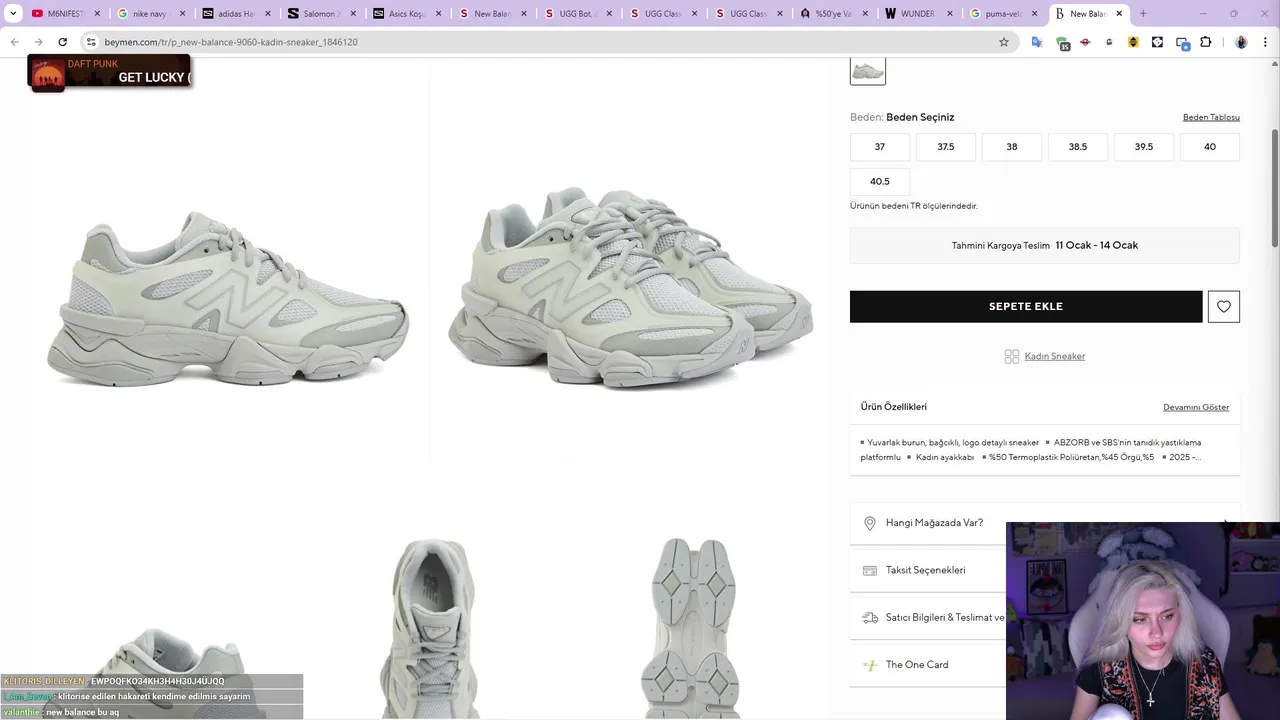The width and height of the screenshot is (1280, 720).
Task: Select the grey color variant thumbnail
Action: tap(868, 70)
